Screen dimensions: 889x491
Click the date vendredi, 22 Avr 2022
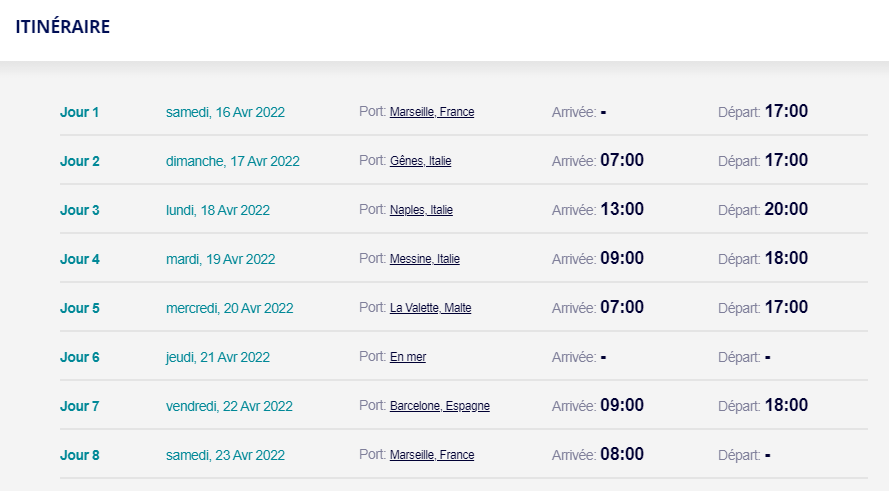click(x=229, y=407)
